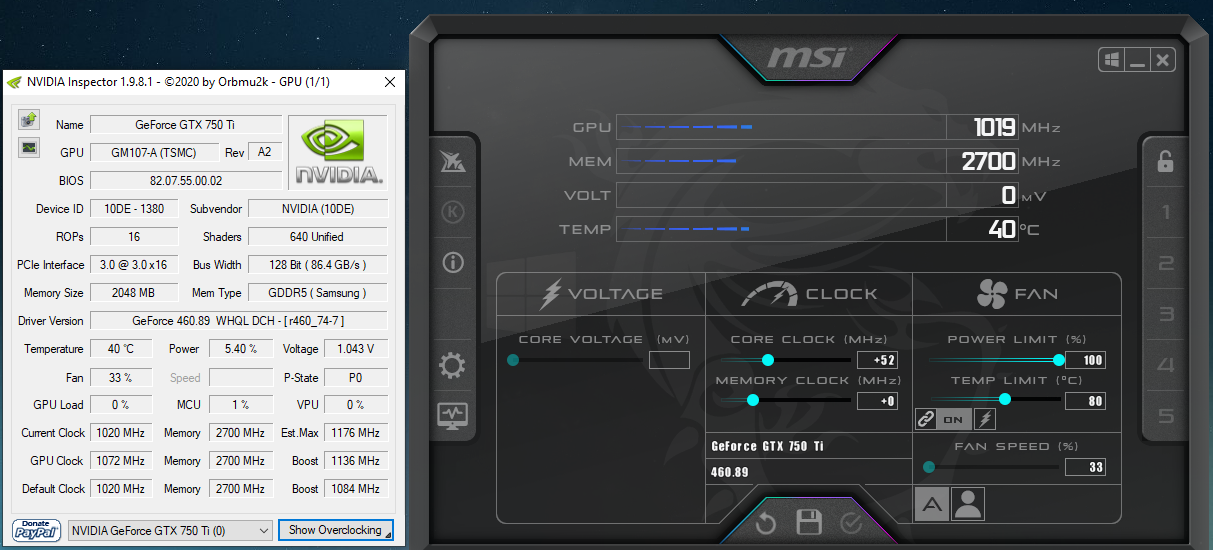Adjust the Memory Clock slider handle
Viewport: 1213px width, 550px height.
[x=753, y=400]
